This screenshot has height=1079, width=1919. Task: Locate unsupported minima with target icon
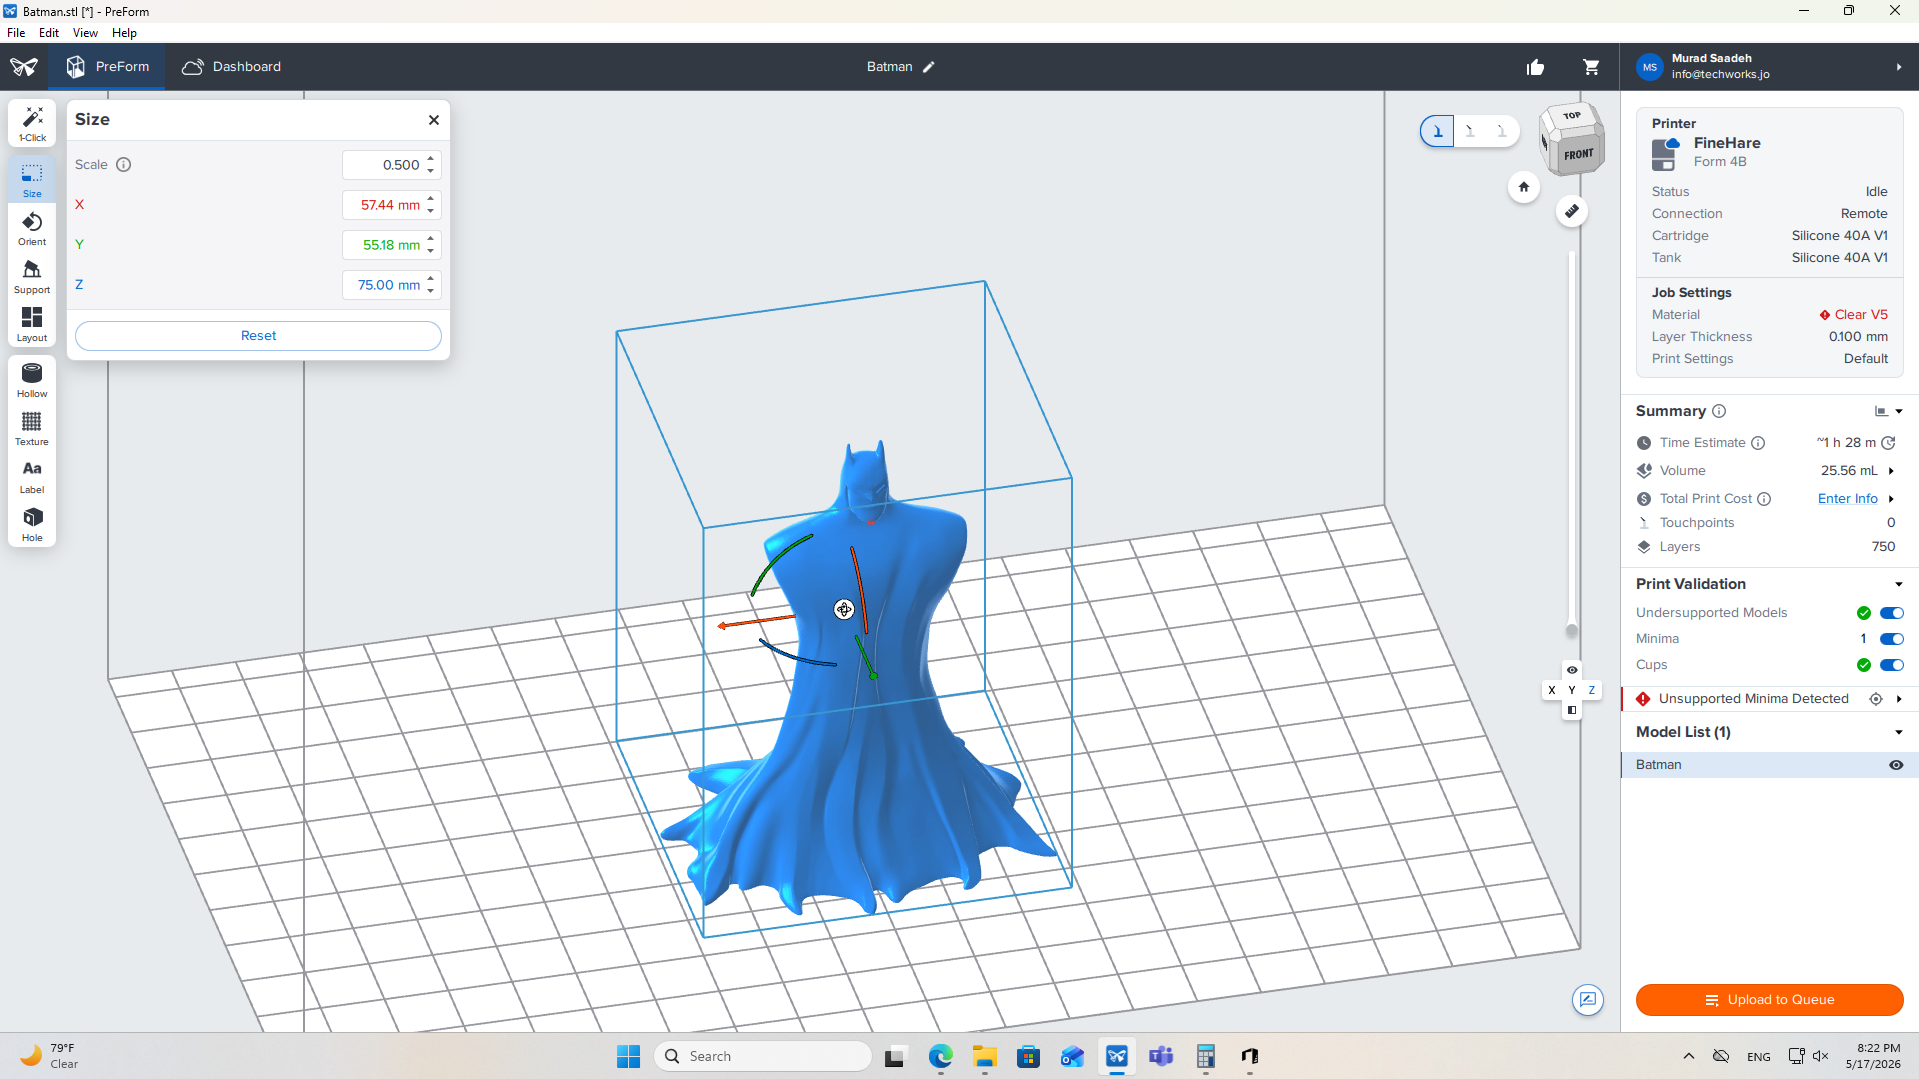[1876, 699]
